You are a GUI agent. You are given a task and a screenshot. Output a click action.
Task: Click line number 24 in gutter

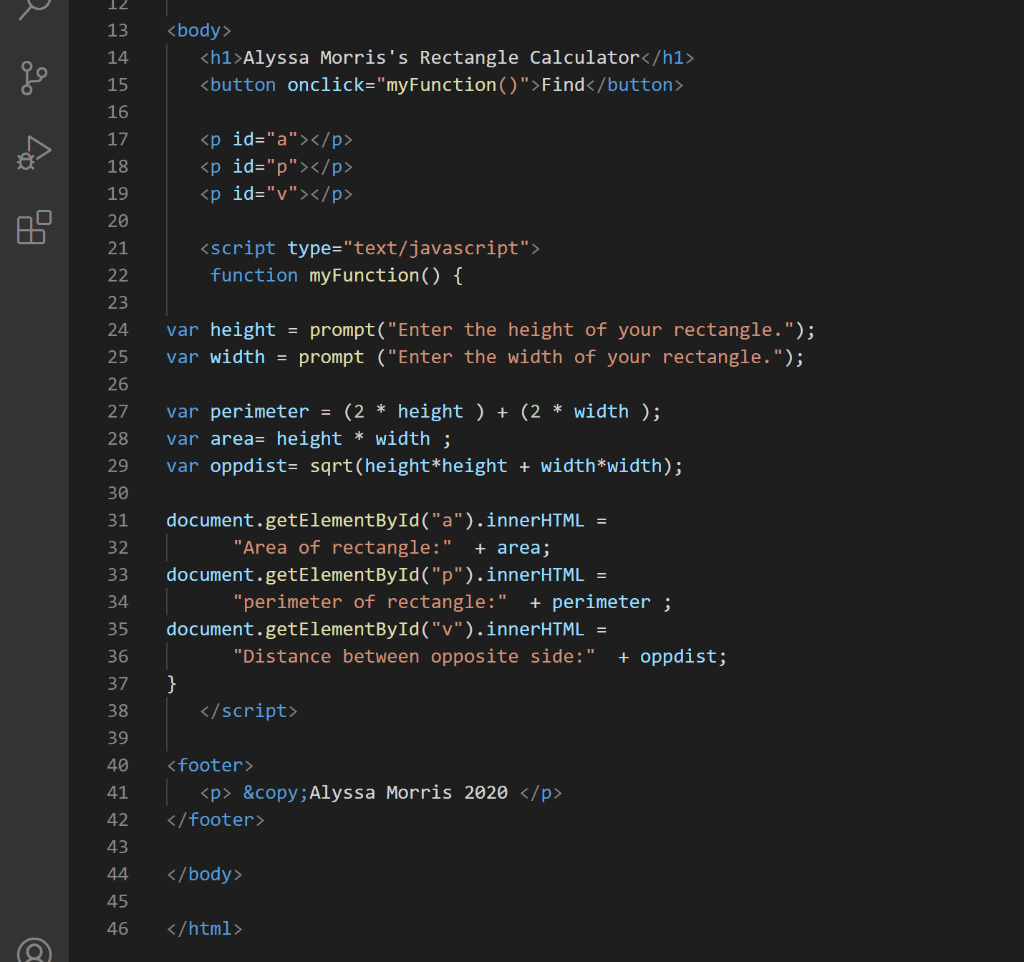click(118, 330)
